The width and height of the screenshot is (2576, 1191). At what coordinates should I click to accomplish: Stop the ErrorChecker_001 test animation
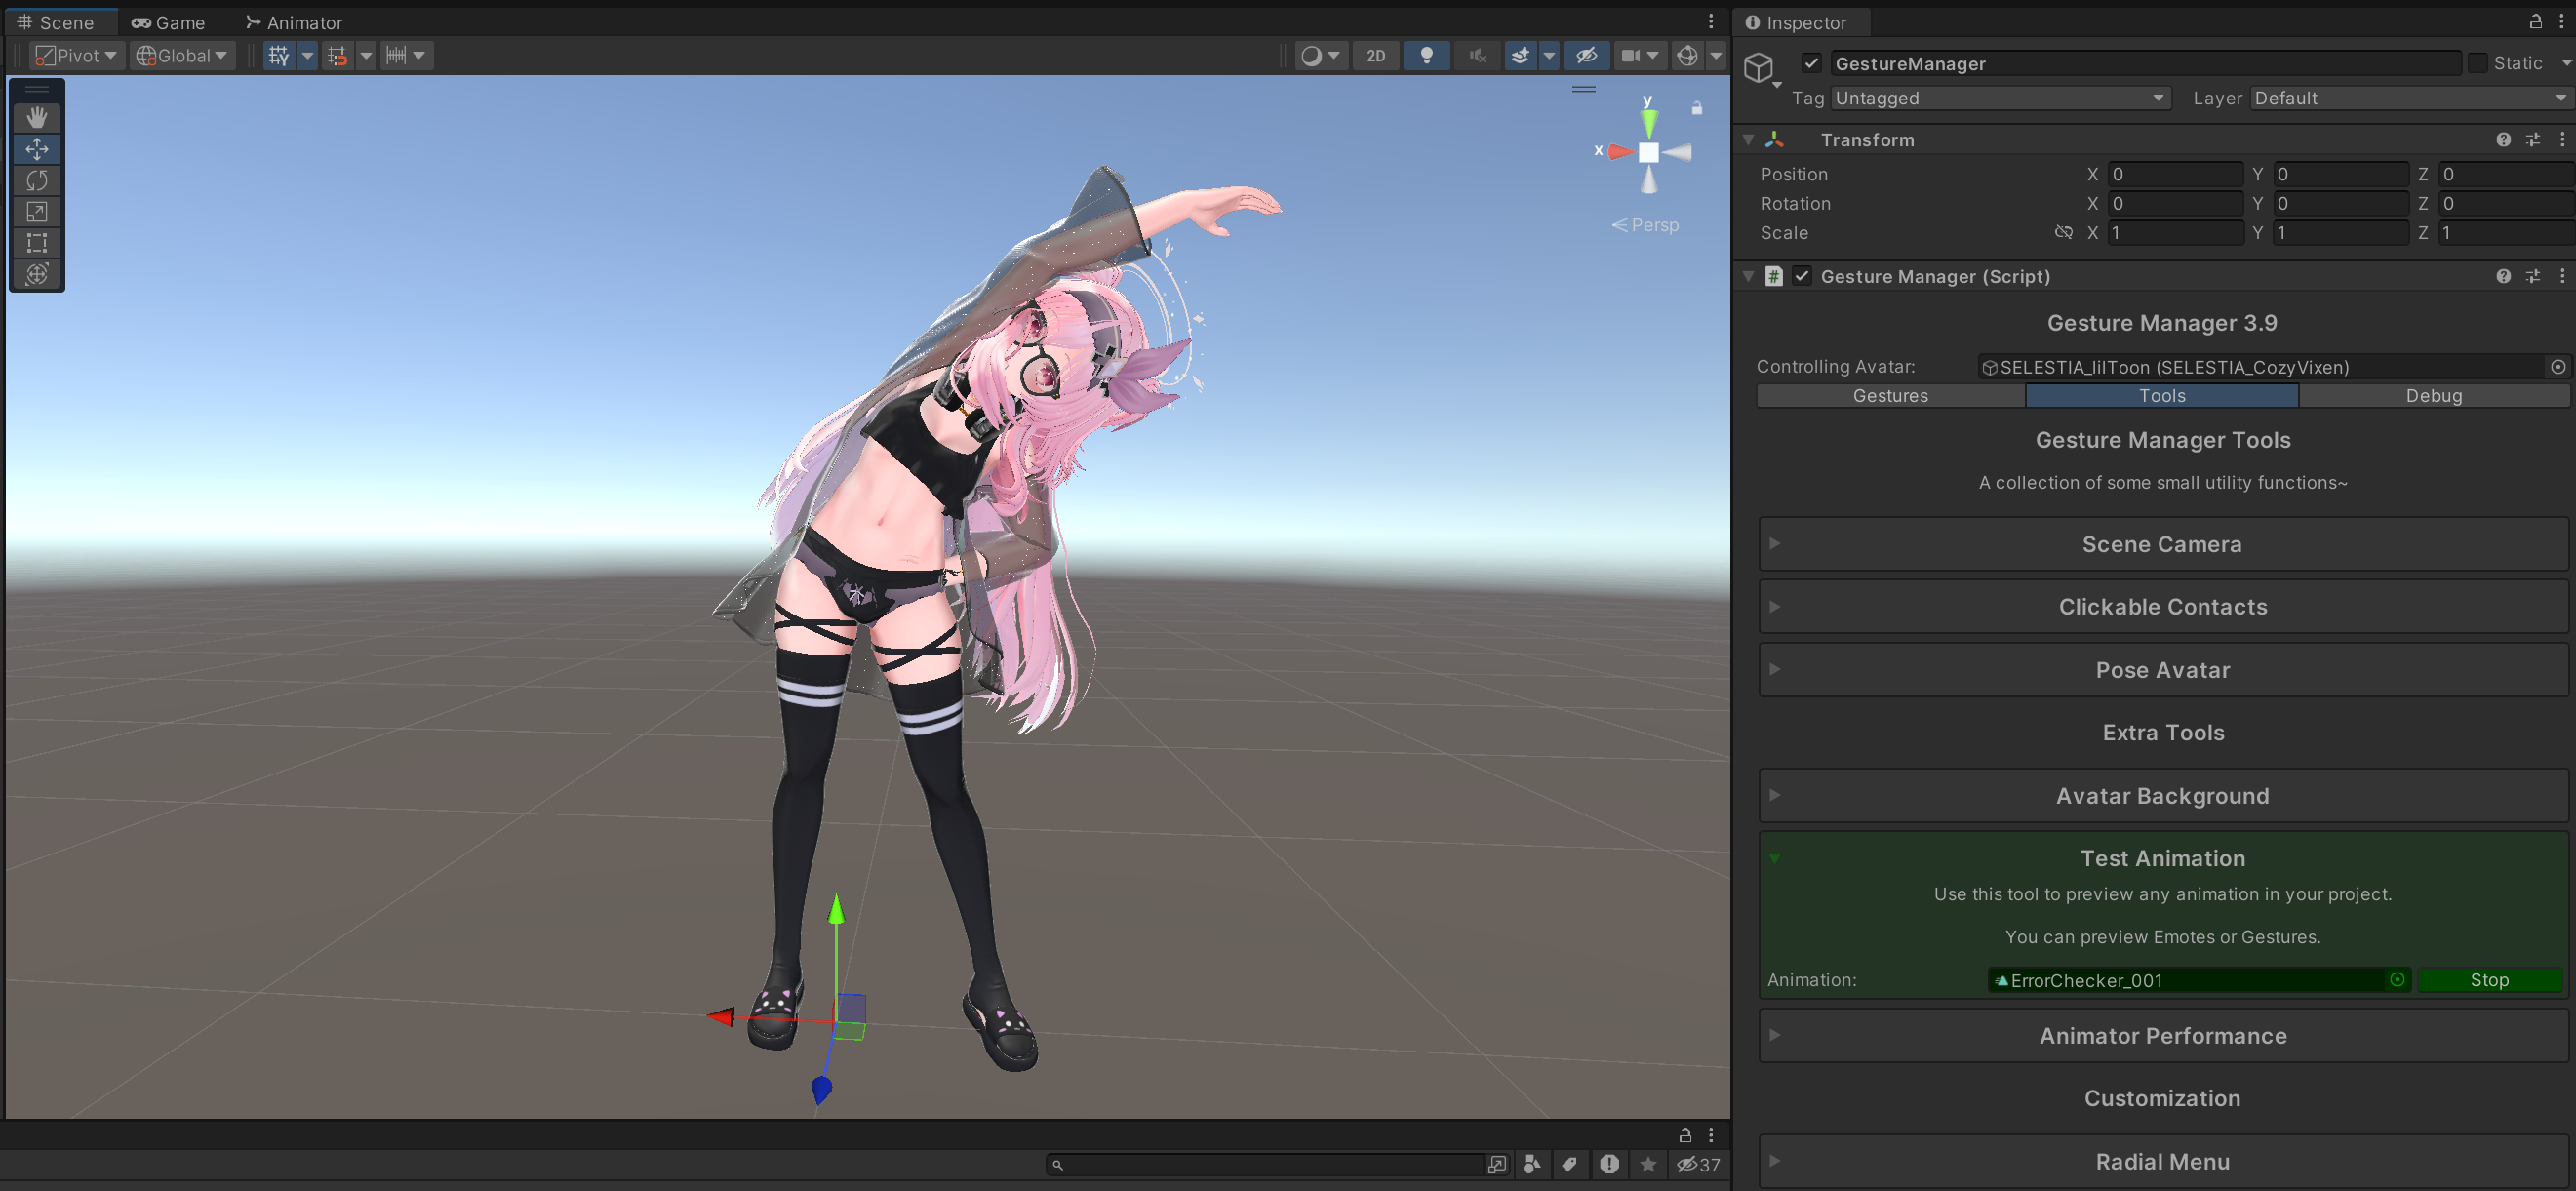[2488, 981]
